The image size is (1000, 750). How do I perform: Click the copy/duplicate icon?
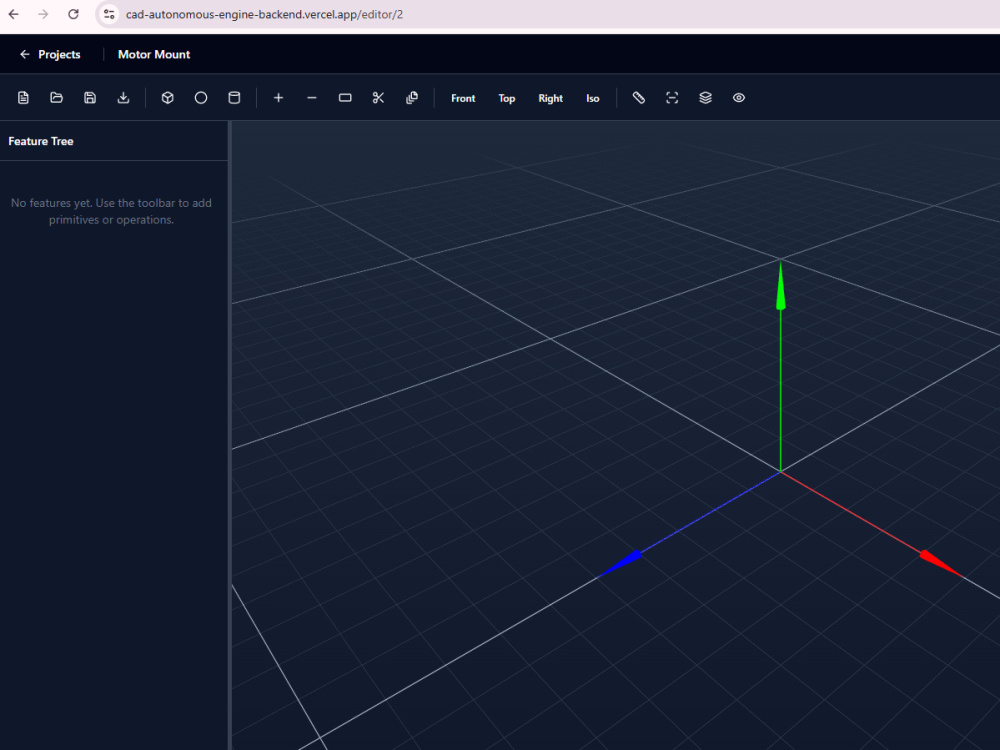pyautogui.click(x=412, y=98)
